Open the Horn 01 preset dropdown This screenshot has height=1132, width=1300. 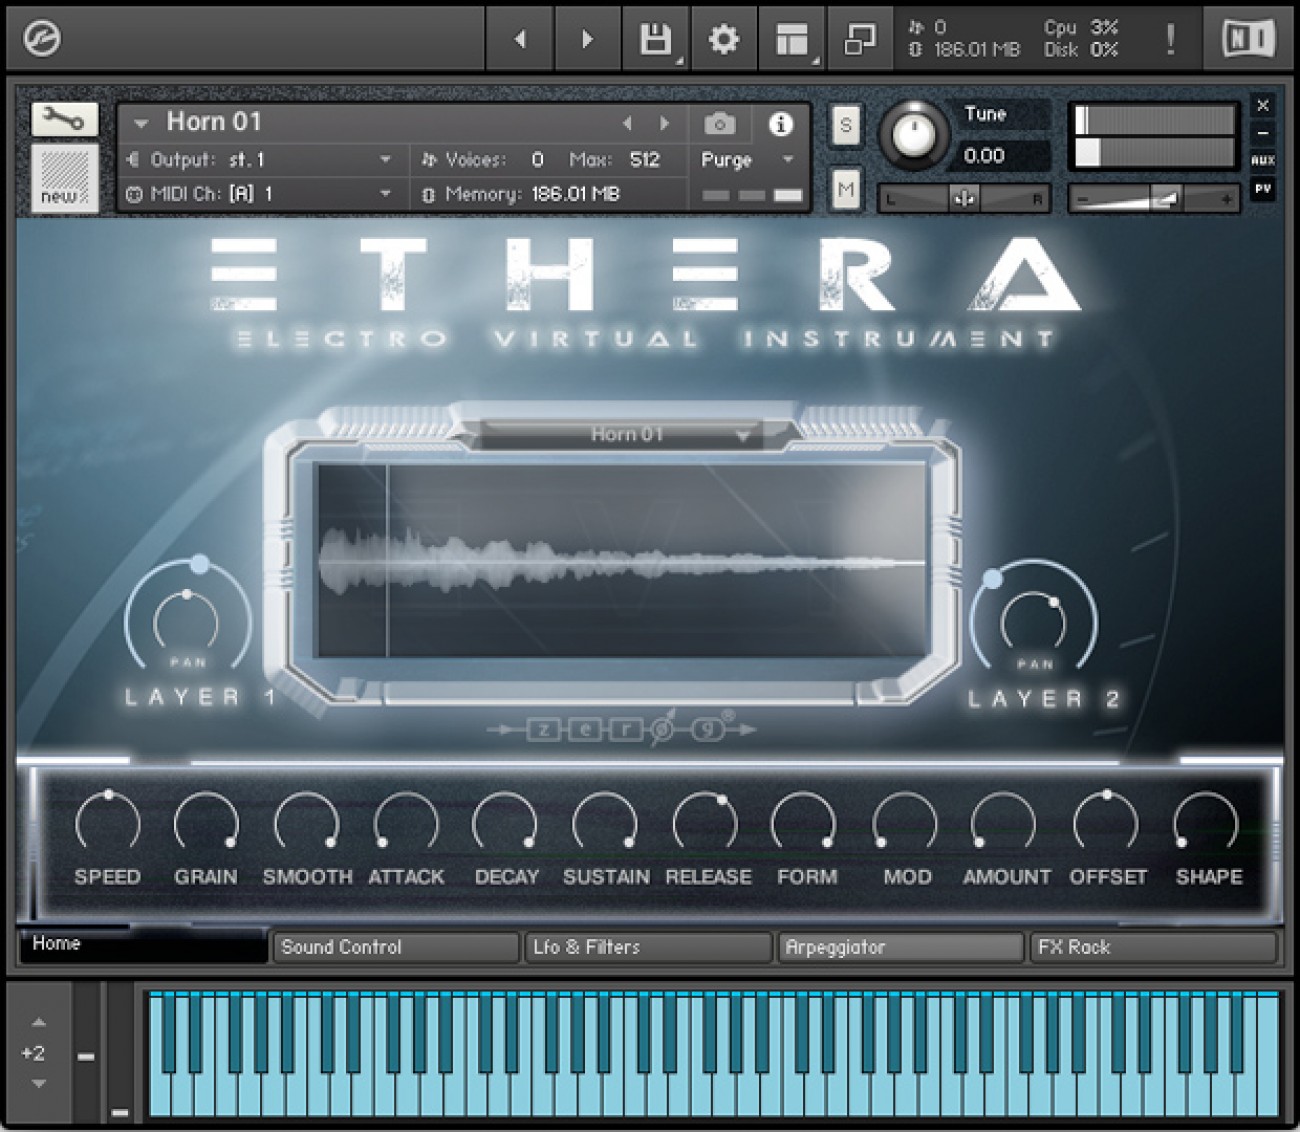pos(140,122)
